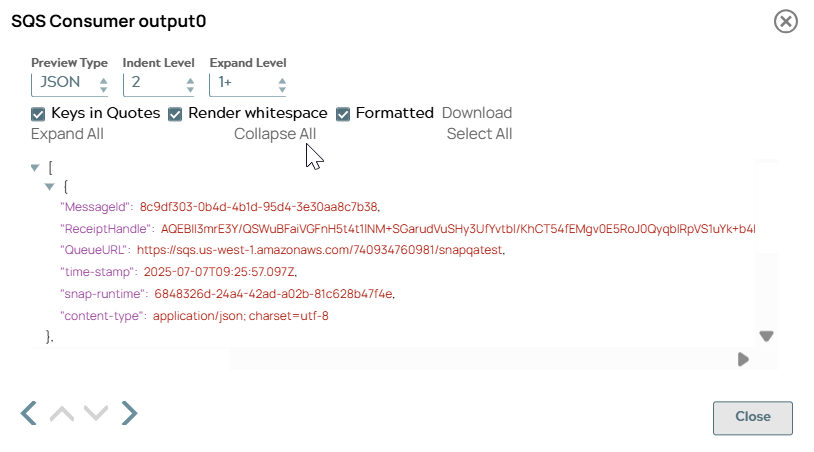Go to next output with right chevron
Image resolution: width=814 pixels, height=452 pixels.
129,413
